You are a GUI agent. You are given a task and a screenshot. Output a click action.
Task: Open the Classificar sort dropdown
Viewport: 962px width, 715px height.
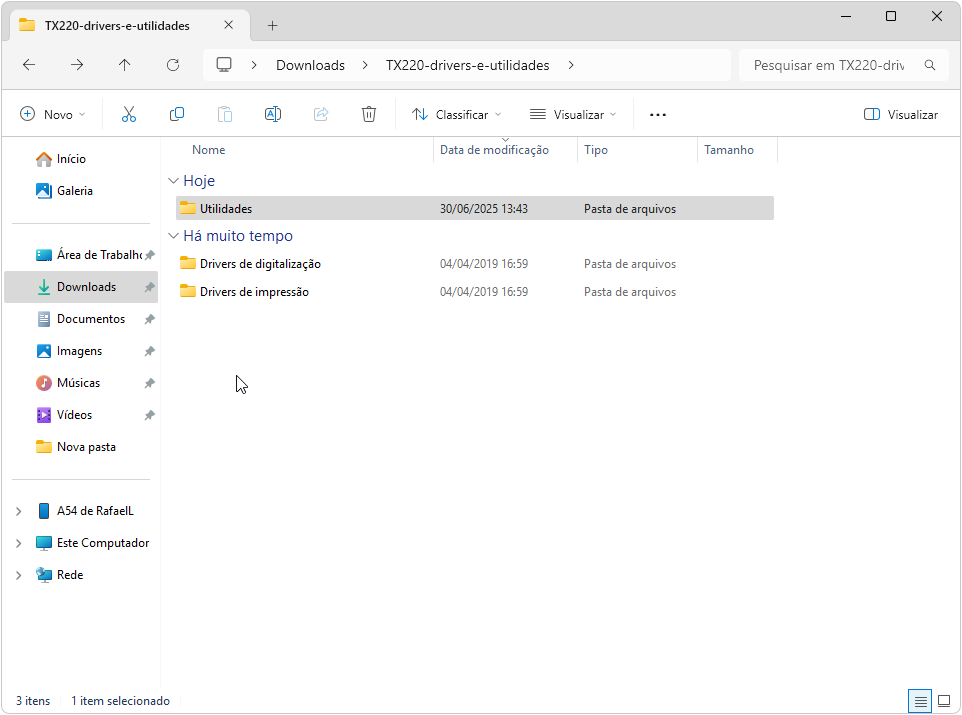coord(456,115)
